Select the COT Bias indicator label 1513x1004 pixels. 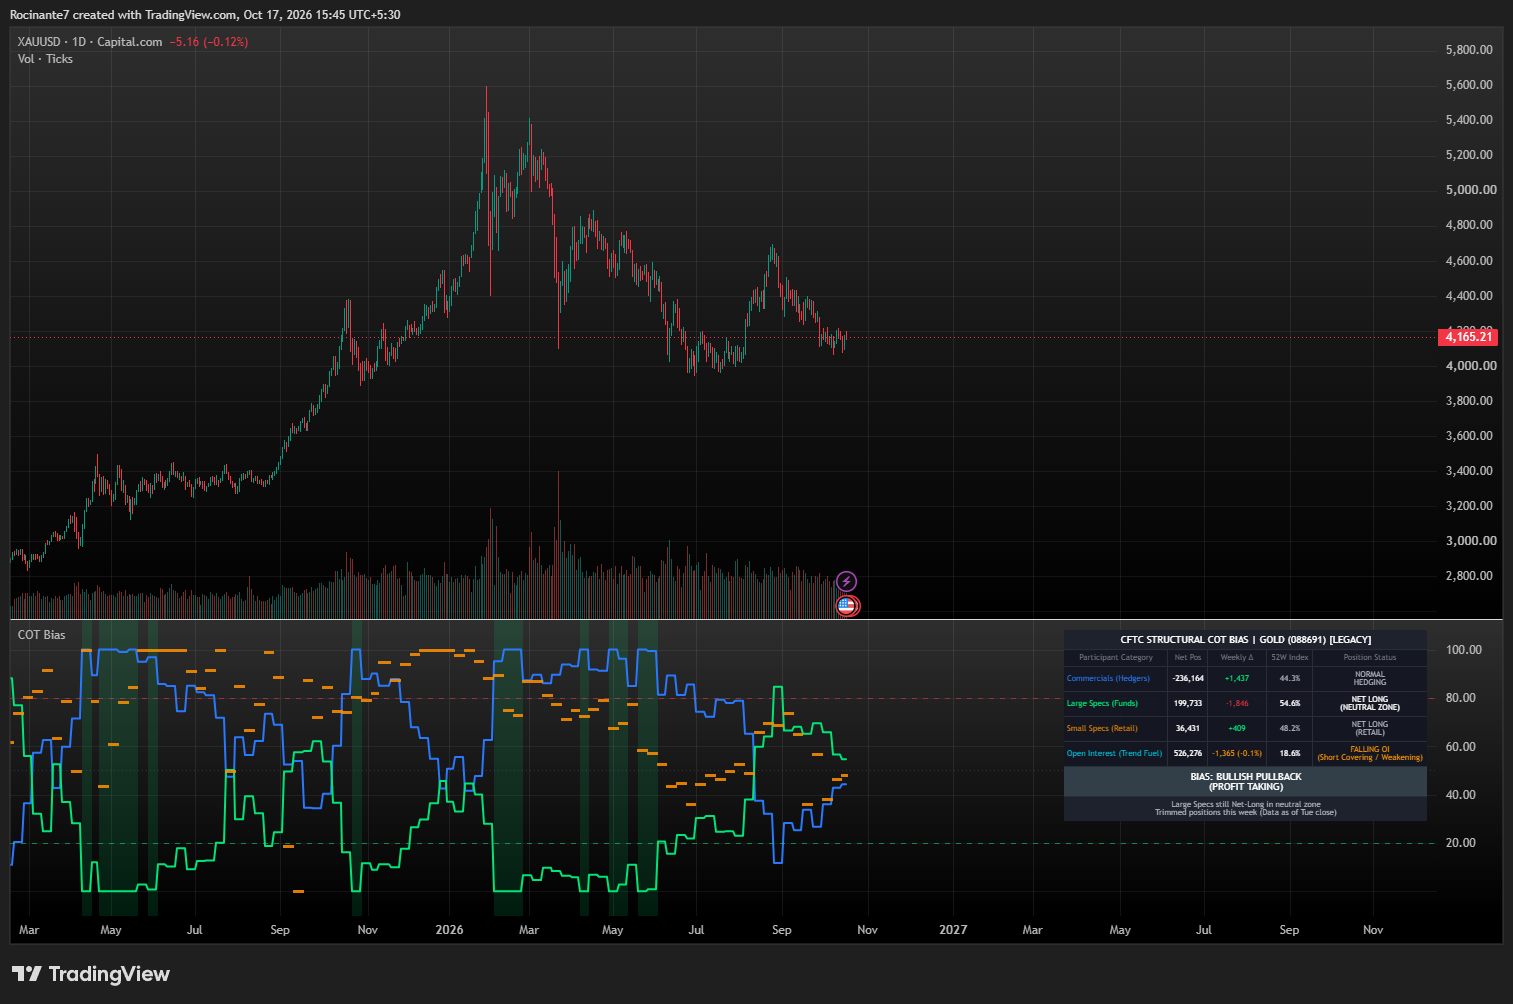click(x=42, y=635)
